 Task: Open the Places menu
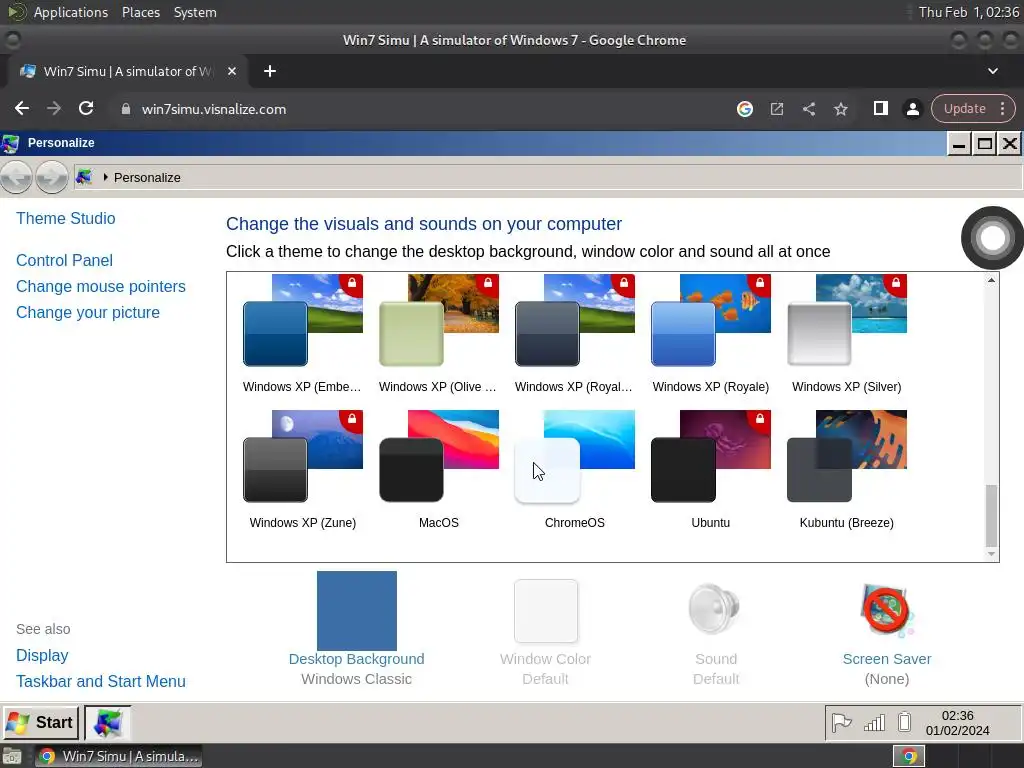pos(140,12)
